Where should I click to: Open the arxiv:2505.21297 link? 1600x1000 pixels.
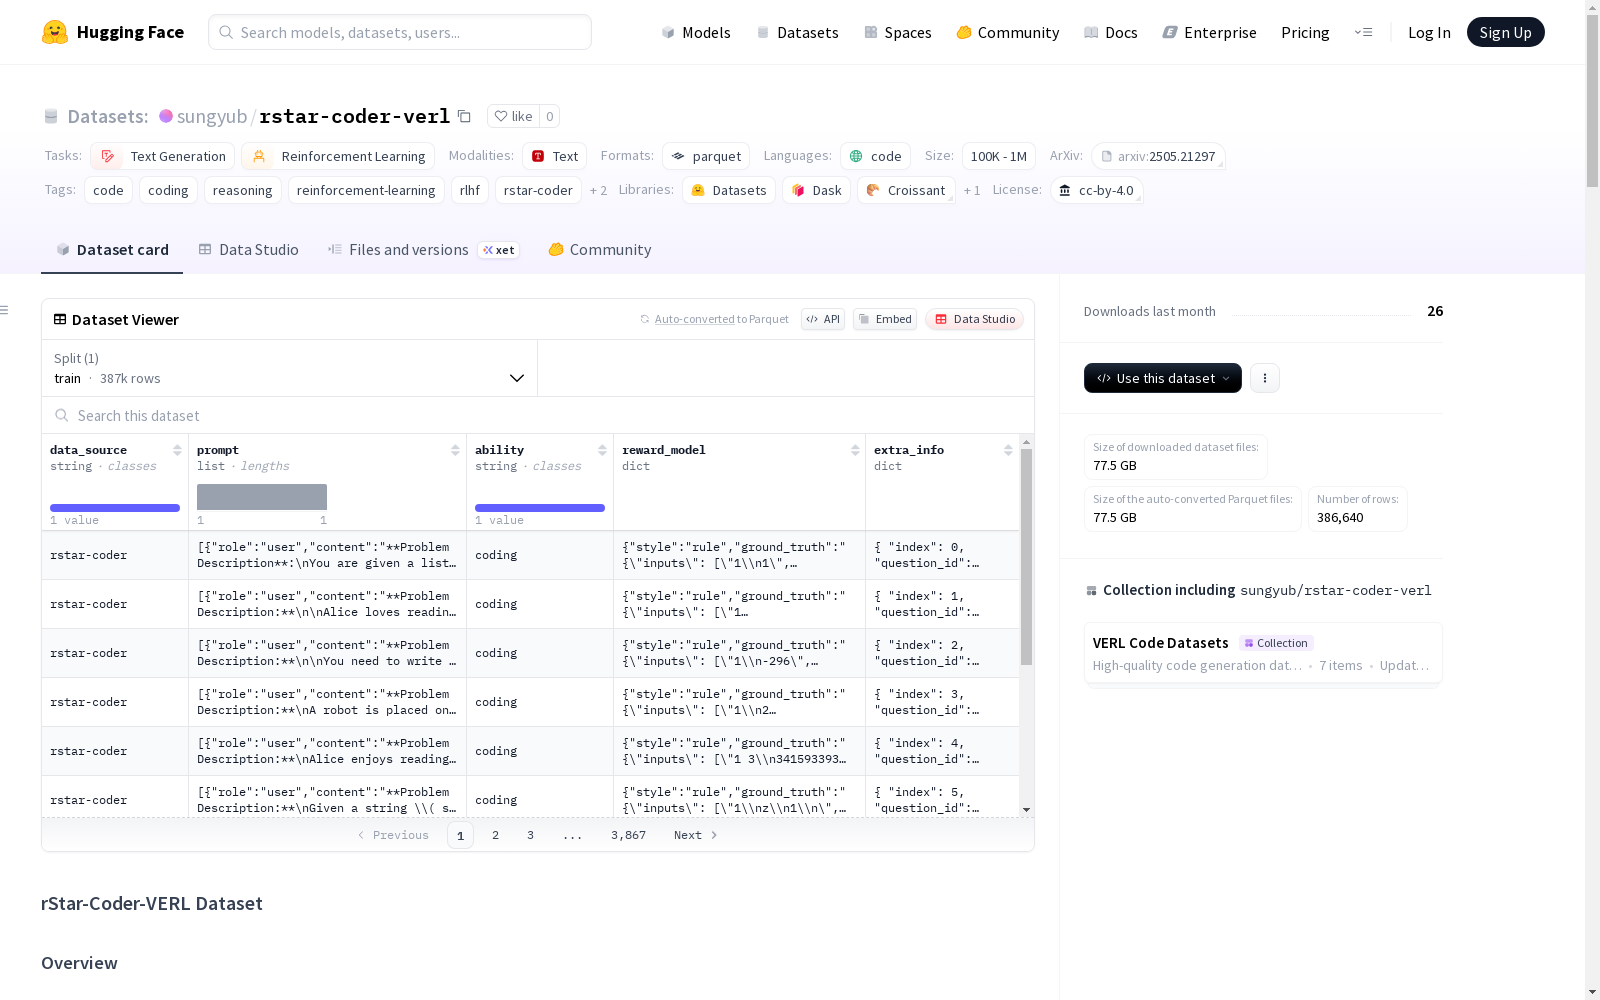1158,156
